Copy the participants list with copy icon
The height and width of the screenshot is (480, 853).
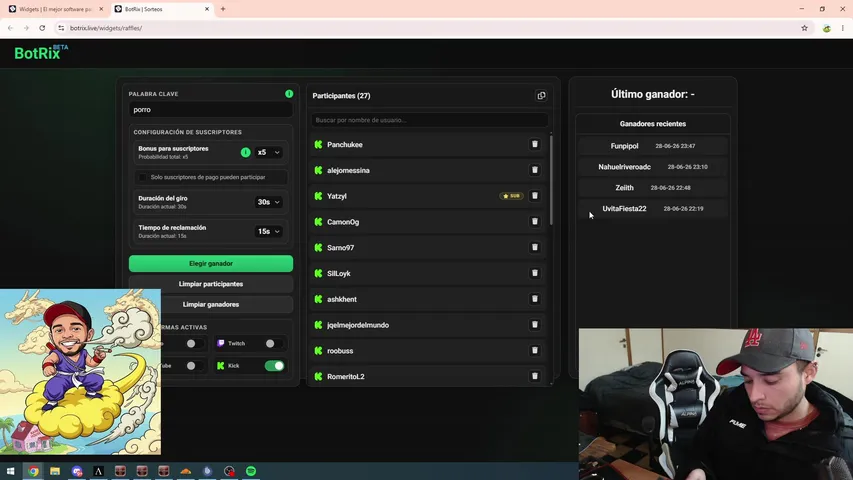(x=541, y=96)
